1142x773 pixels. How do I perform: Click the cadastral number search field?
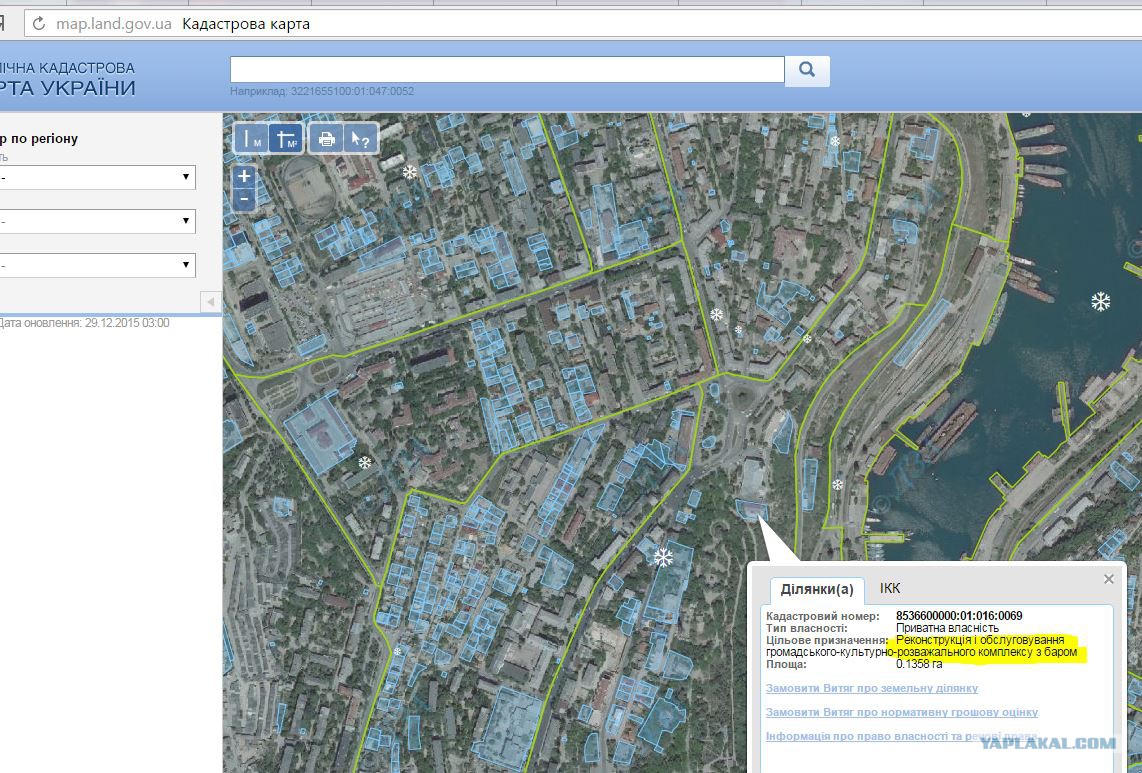pos(507,69)
